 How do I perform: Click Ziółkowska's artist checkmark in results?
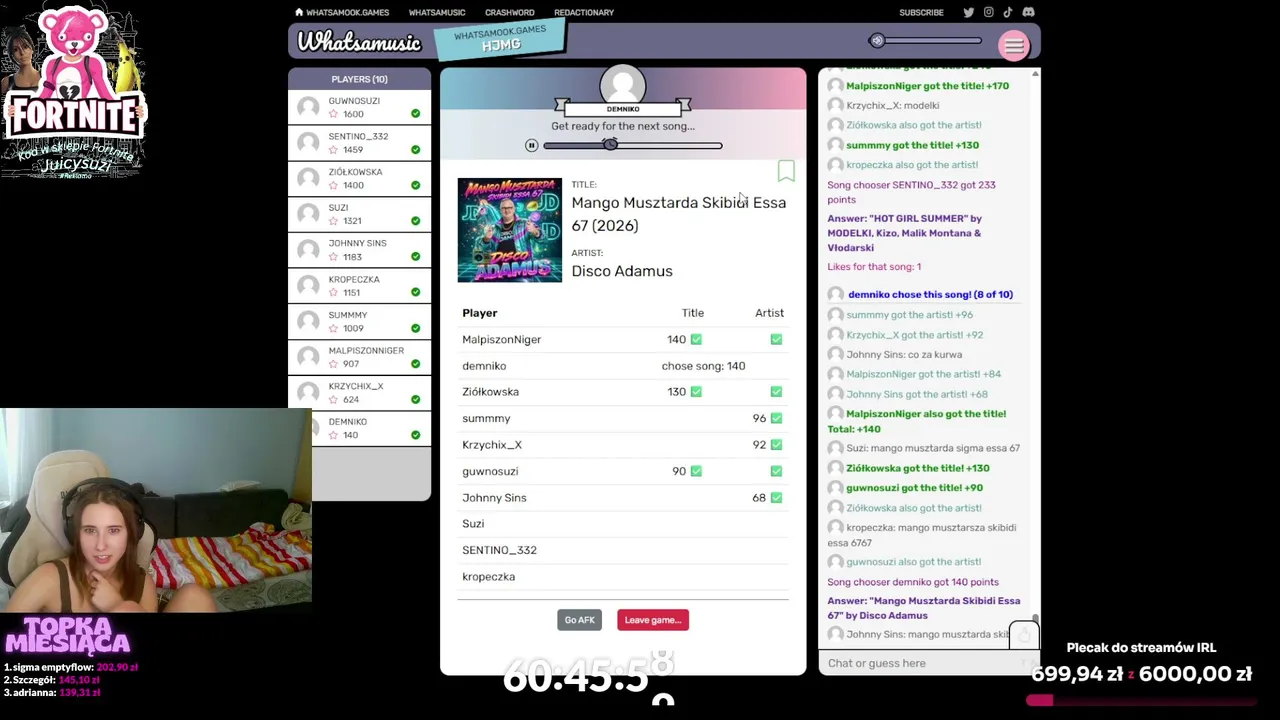(776, 392)
